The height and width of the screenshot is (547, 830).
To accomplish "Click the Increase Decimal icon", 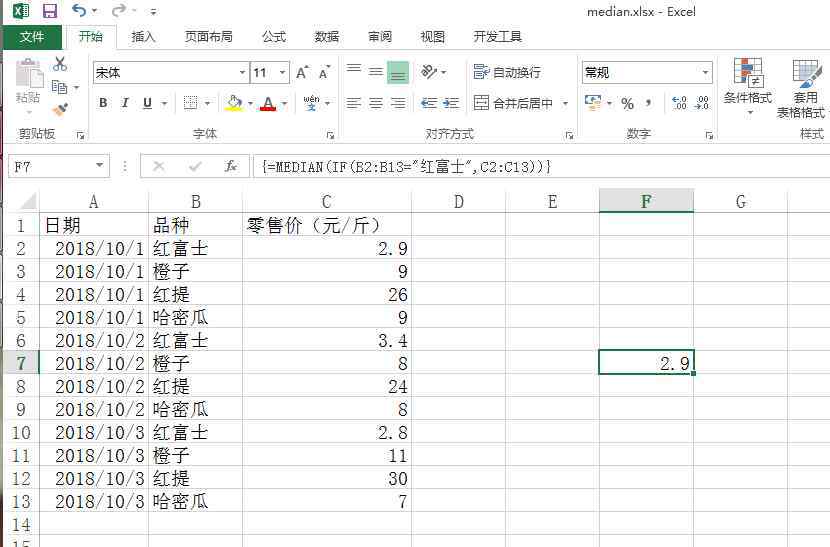I will [680, 103].
